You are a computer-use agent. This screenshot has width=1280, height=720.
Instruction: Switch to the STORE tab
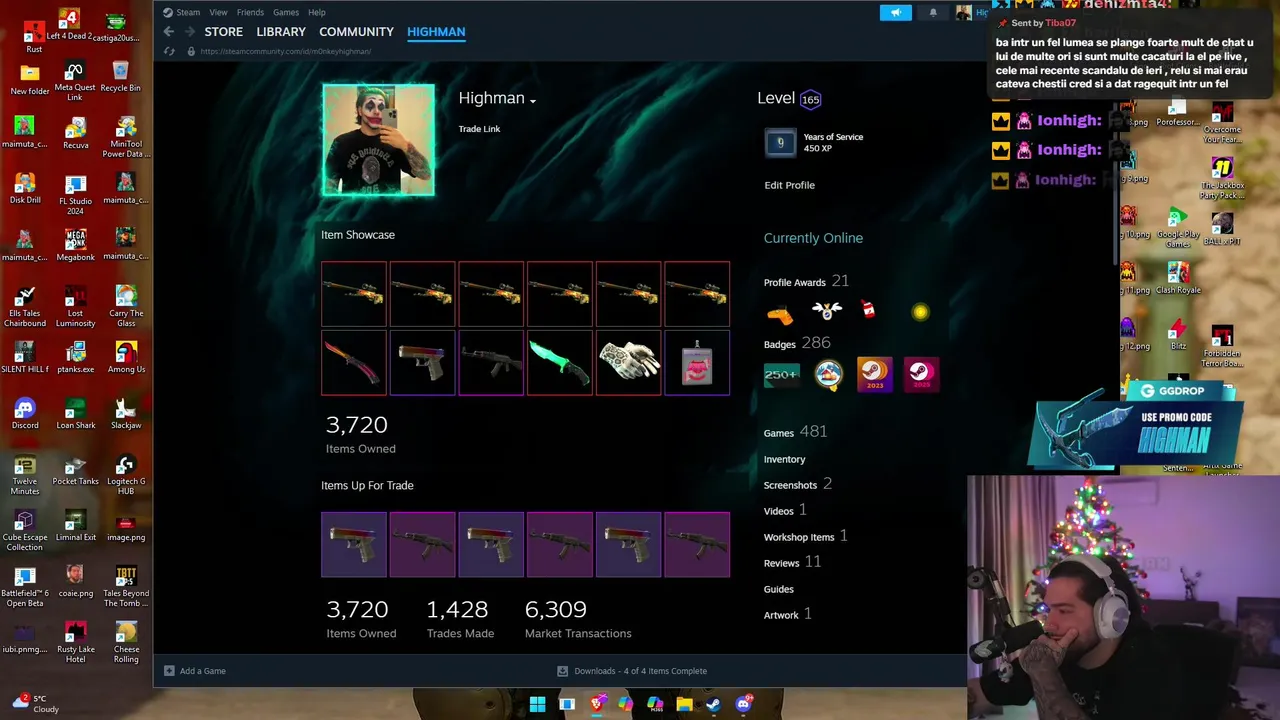(224, 32)
